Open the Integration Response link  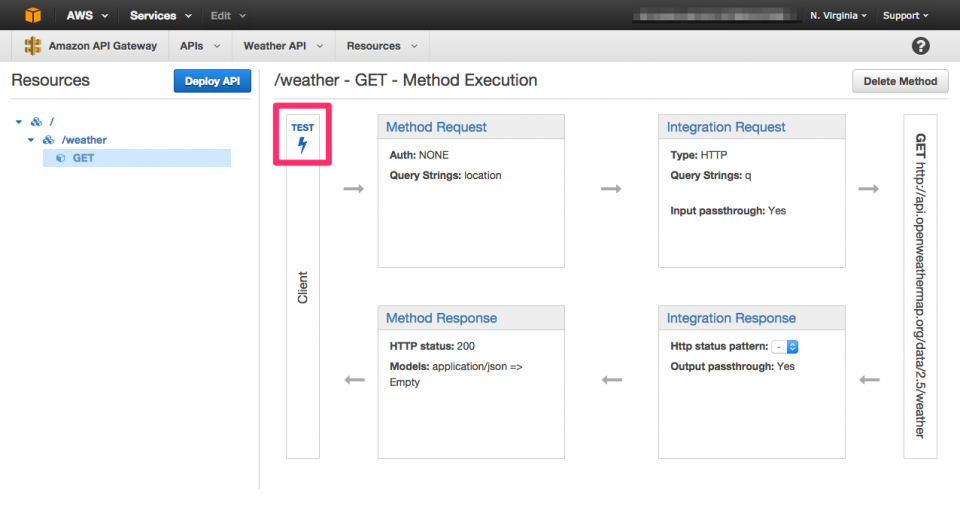[x=731, y=318]
